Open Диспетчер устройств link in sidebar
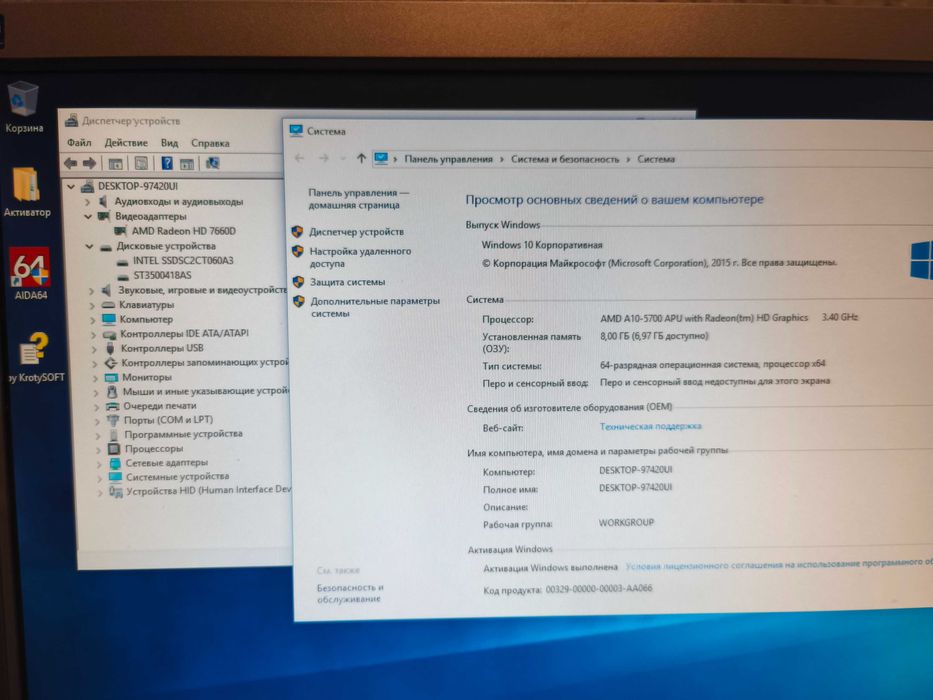This screenshot has height=700, width=933. click(x=356, y=232)
